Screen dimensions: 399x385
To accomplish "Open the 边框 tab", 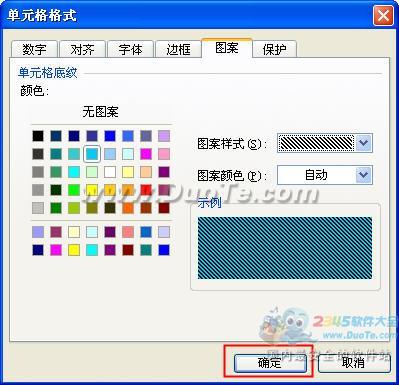I will 178,49.
